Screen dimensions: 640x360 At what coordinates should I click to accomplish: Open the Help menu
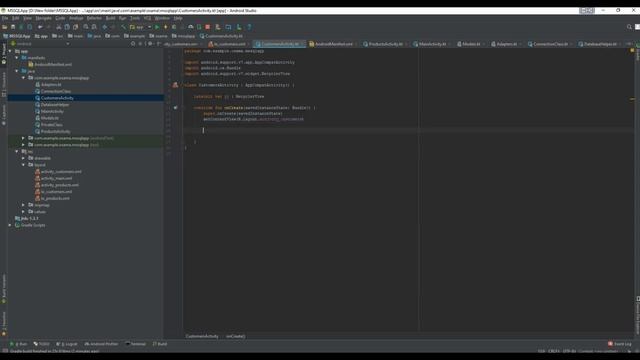pos(178,18)
